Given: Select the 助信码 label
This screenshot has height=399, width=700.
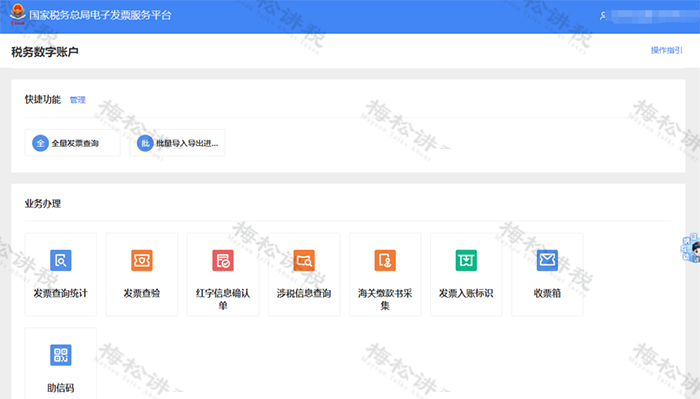Looking at the screenshot, I should point(61,388).
